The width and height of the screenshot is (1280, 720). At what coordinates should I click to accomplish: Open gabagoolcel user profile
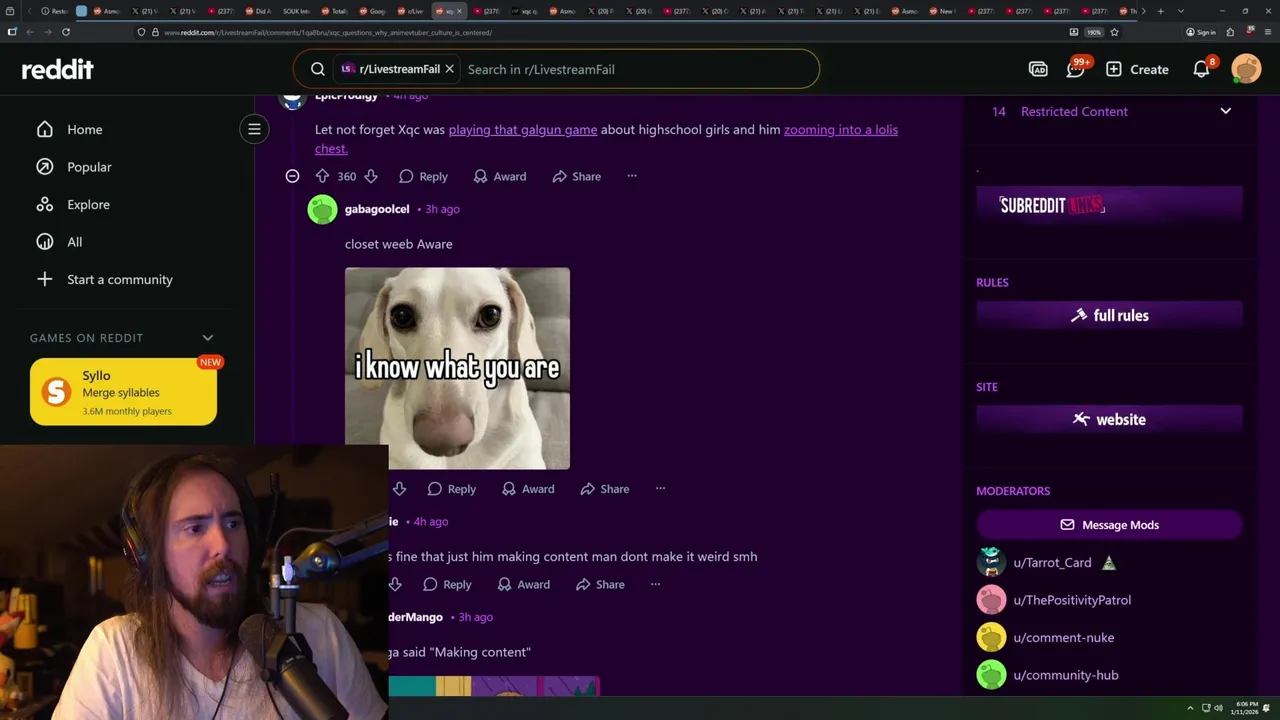point(377,209)
